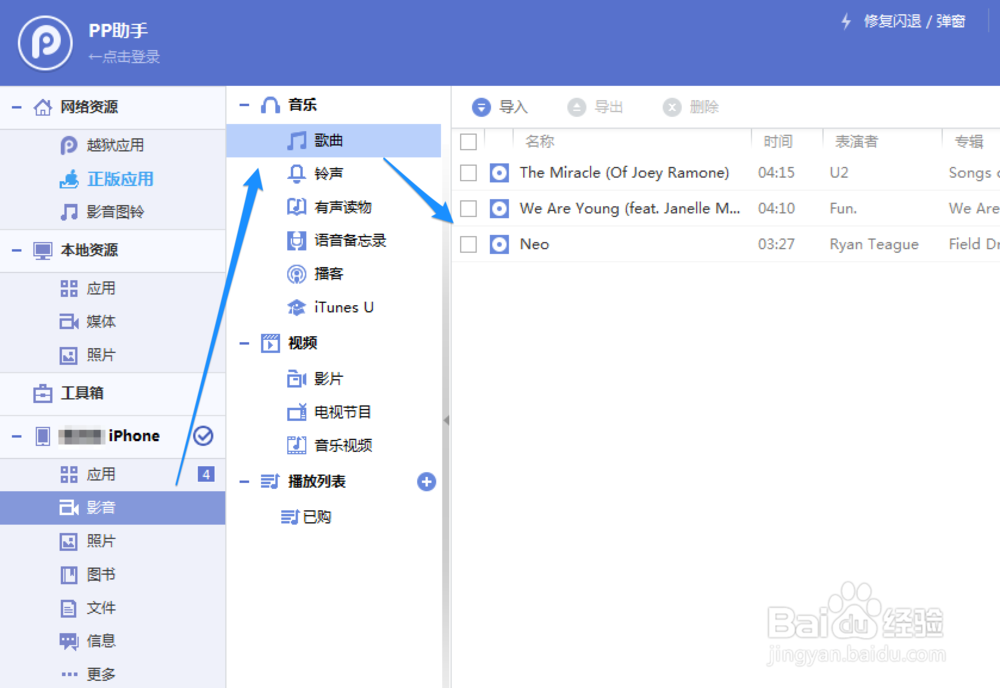1000x688 pixels.
Task: Check the checkbox for The Miracle song
Action: pyautogui.click(x=468, y=172)
